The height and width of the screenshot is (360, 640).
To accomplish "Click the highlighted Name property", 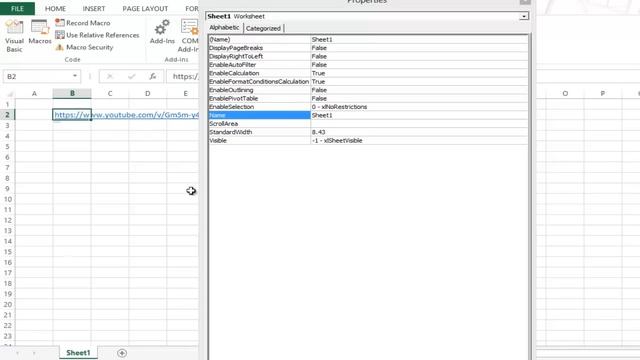I will click(260, 115).
